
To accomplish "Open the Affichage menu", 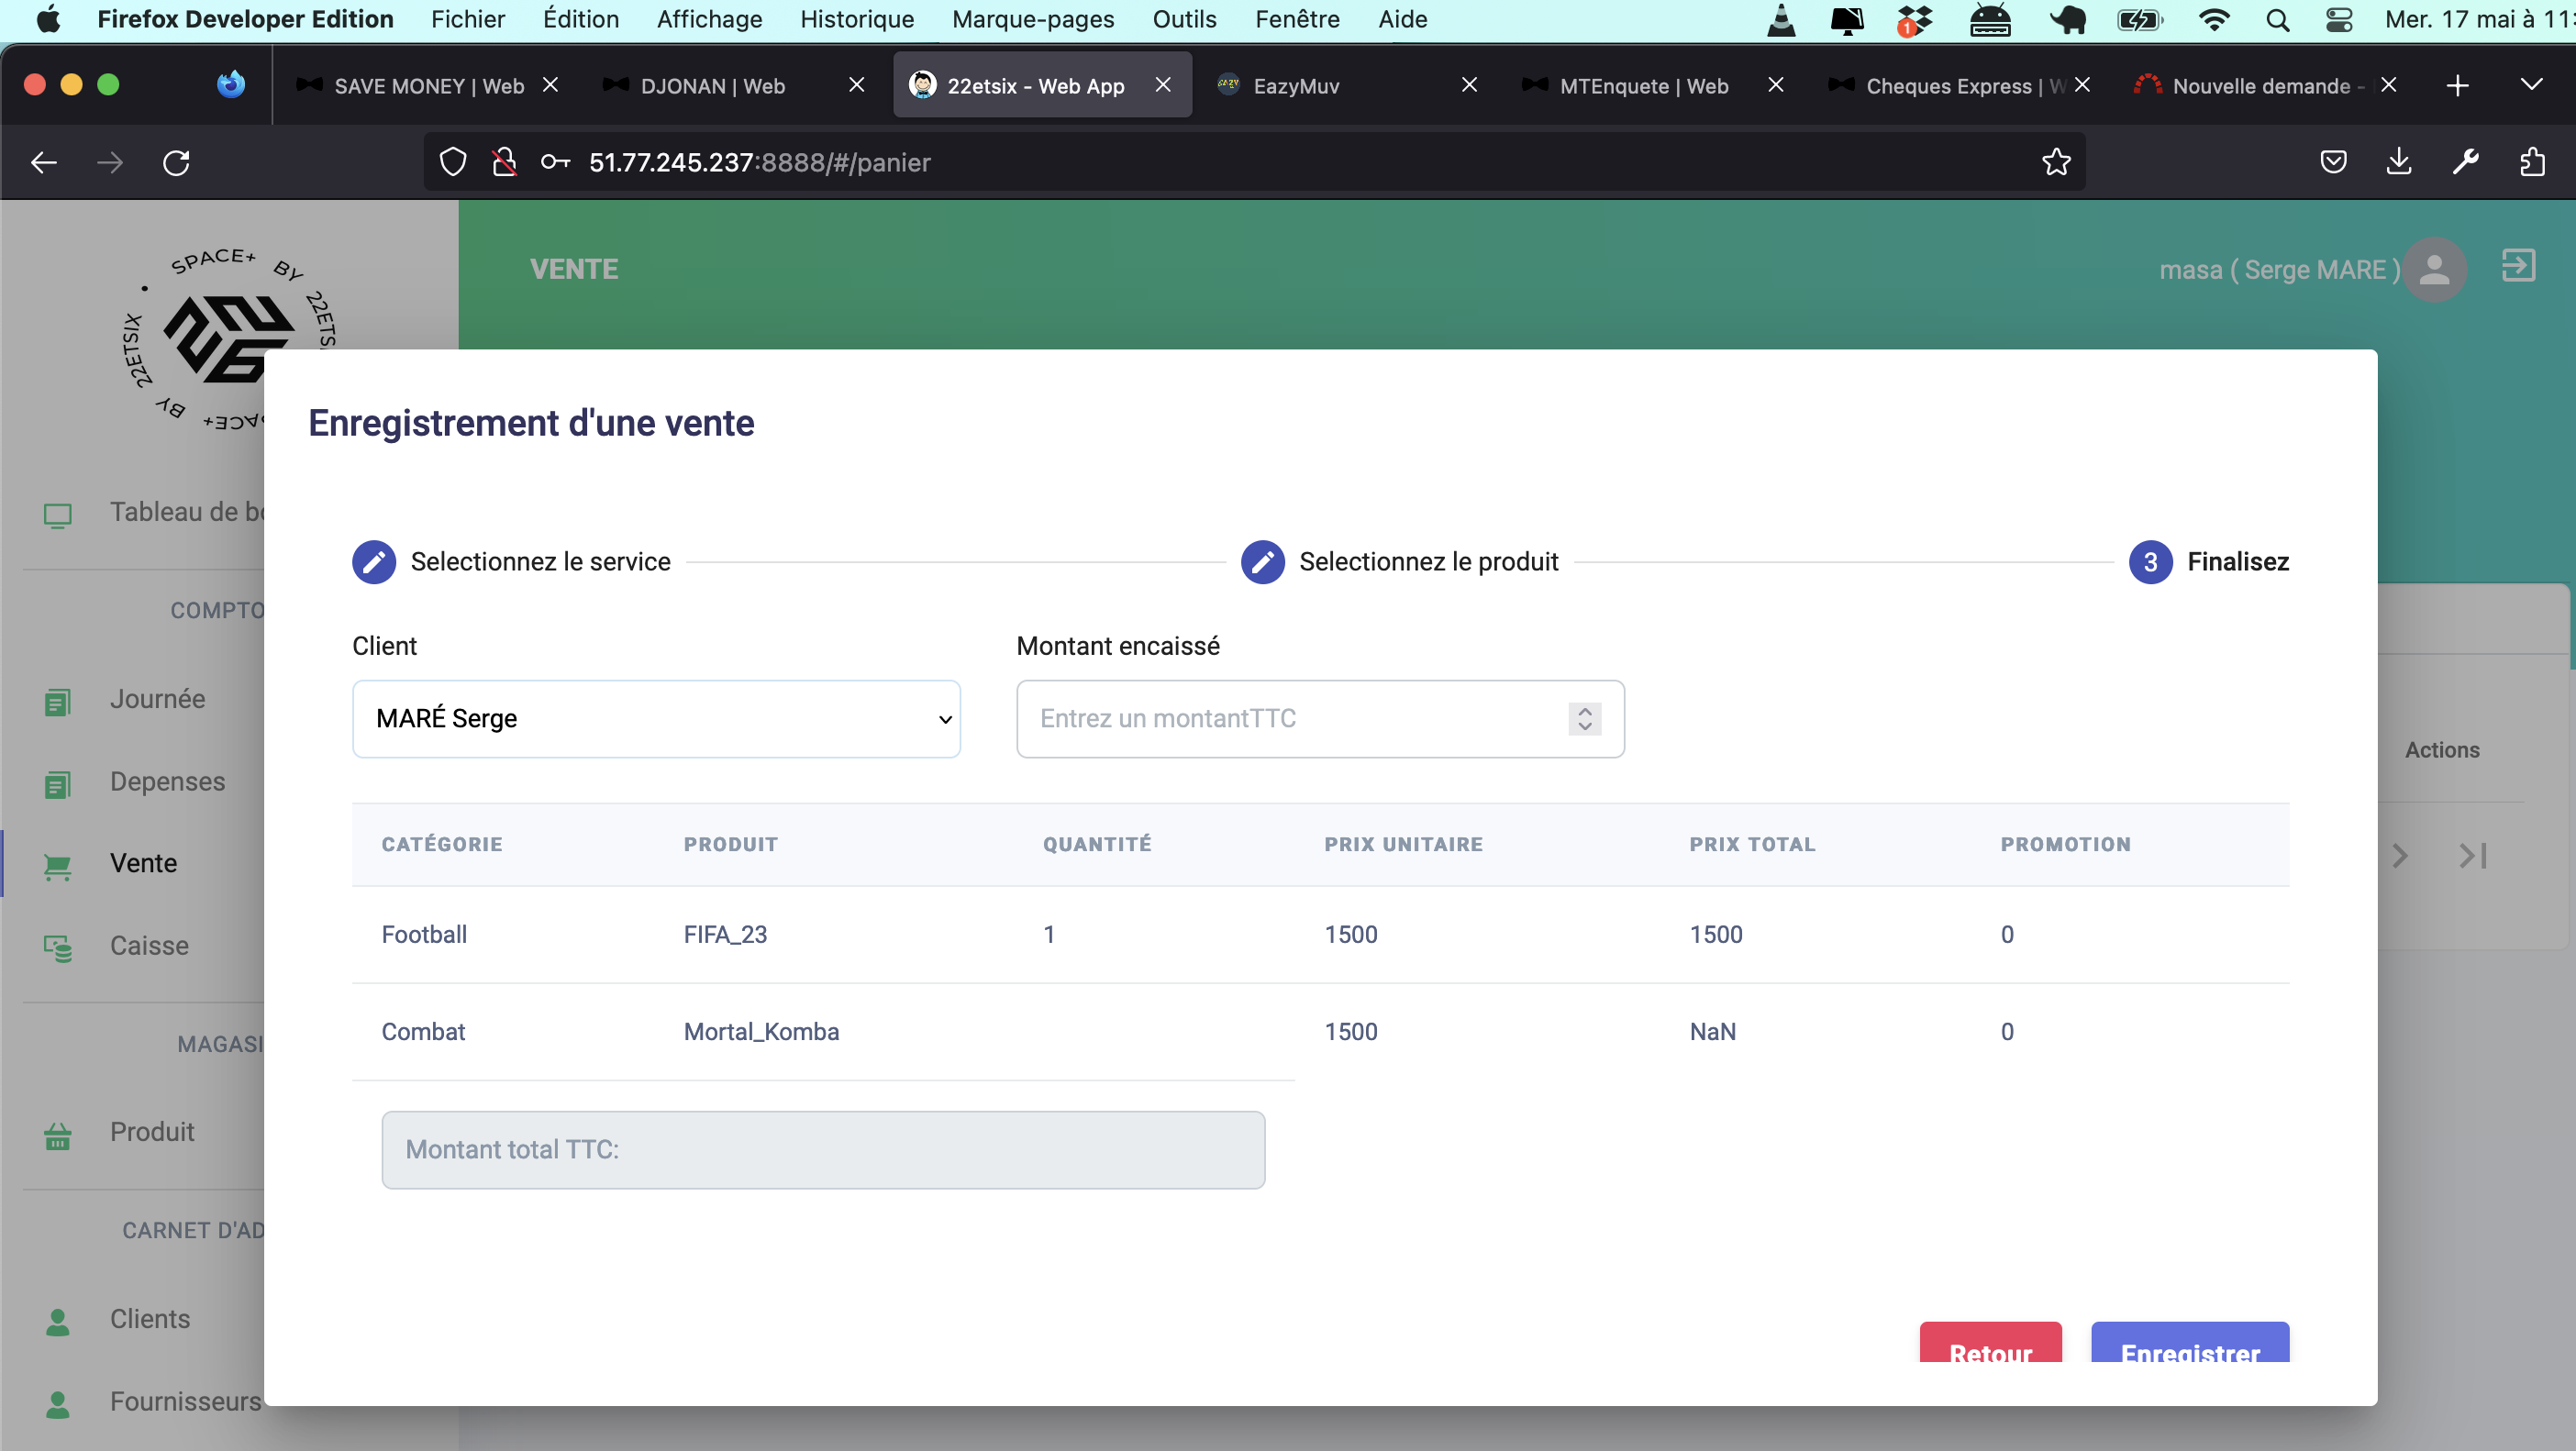I will click(x=709, y=19).
